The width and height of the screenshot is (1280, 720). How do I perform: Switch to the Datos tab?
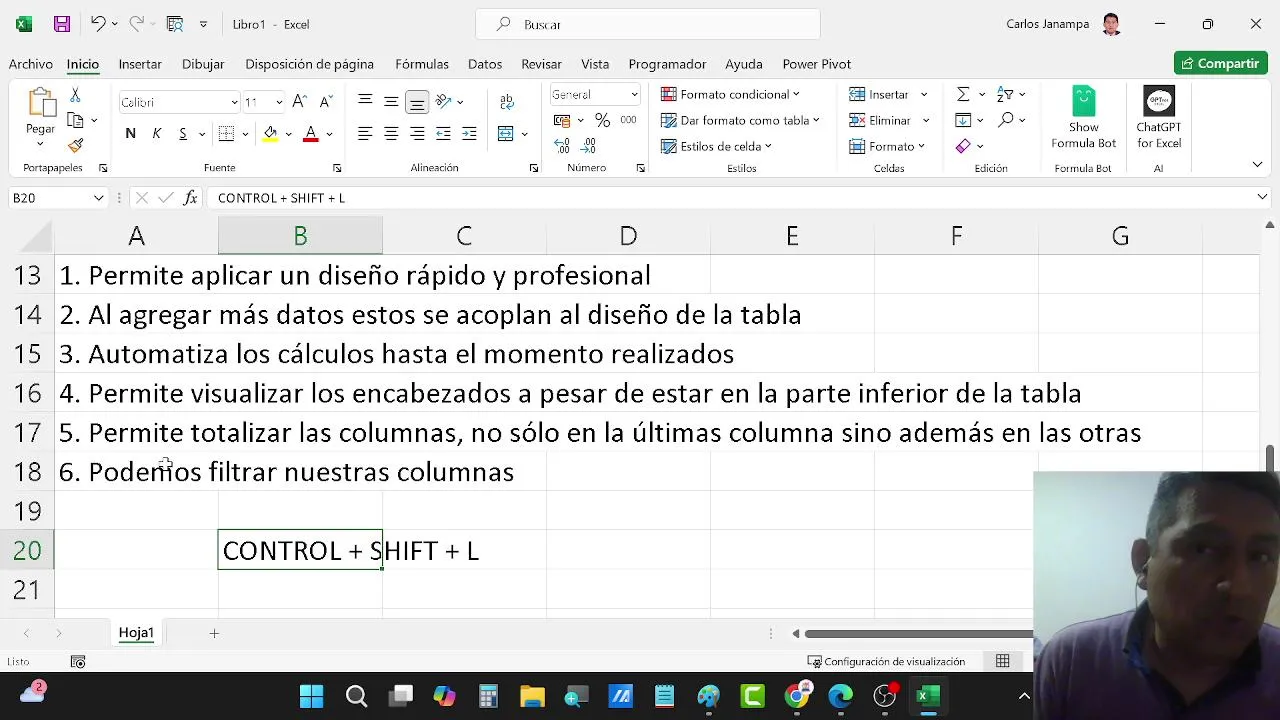coord(485,64)
